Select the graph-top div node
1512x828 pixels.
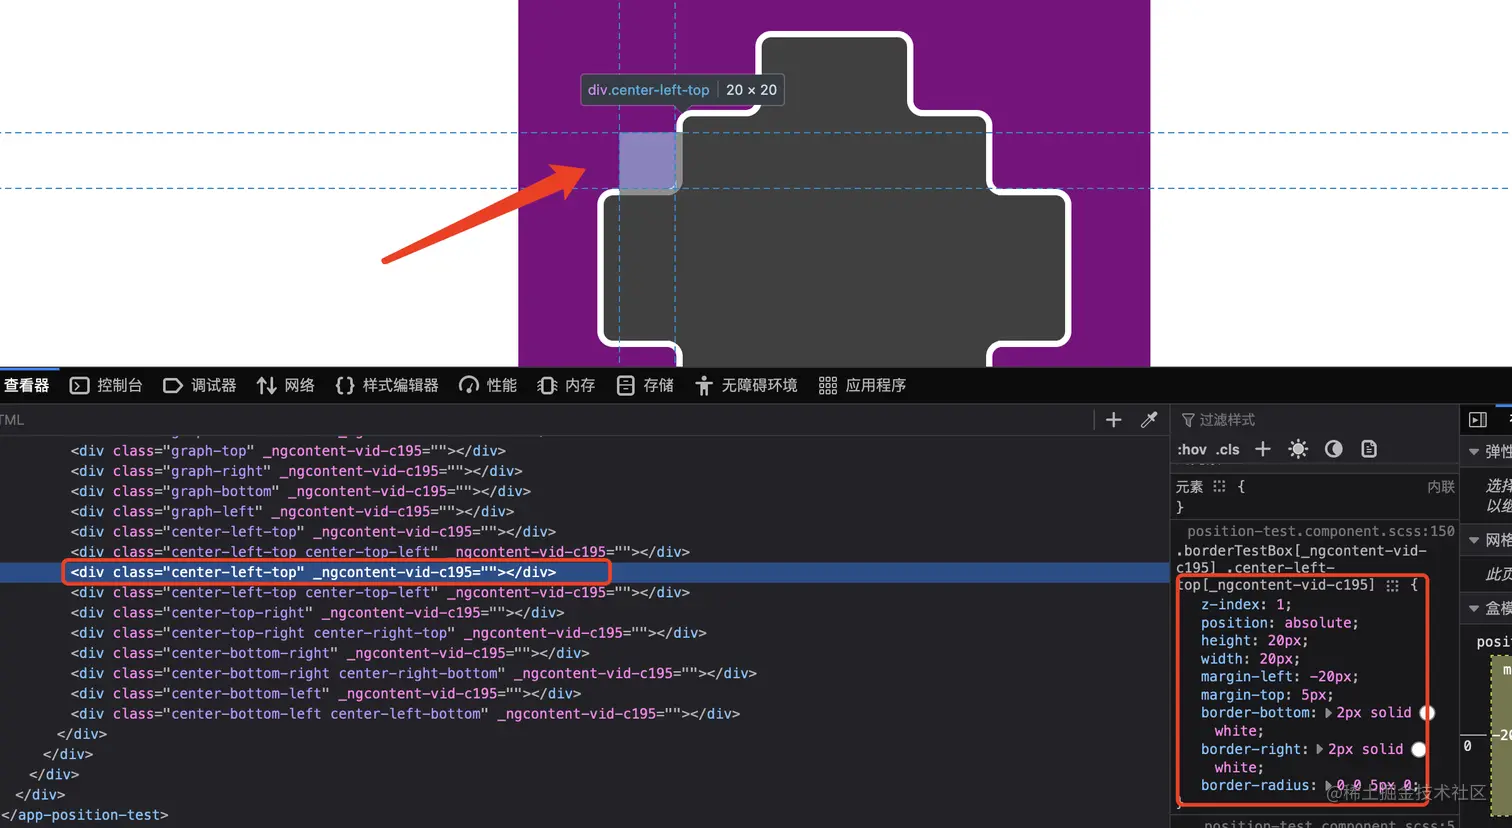(288, 451)
